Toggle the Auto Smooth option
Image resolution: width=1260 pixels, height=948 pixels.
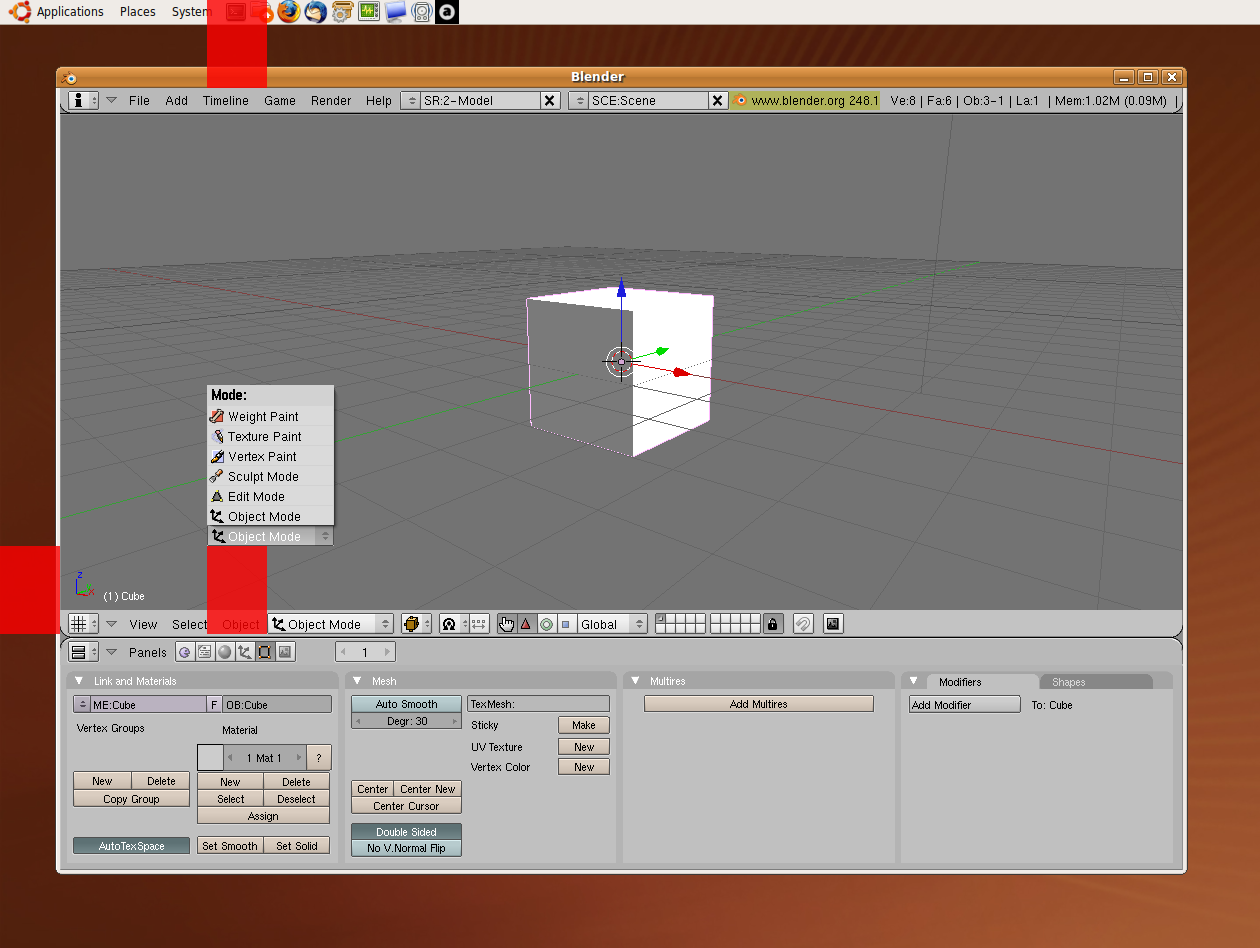(406, 704)
